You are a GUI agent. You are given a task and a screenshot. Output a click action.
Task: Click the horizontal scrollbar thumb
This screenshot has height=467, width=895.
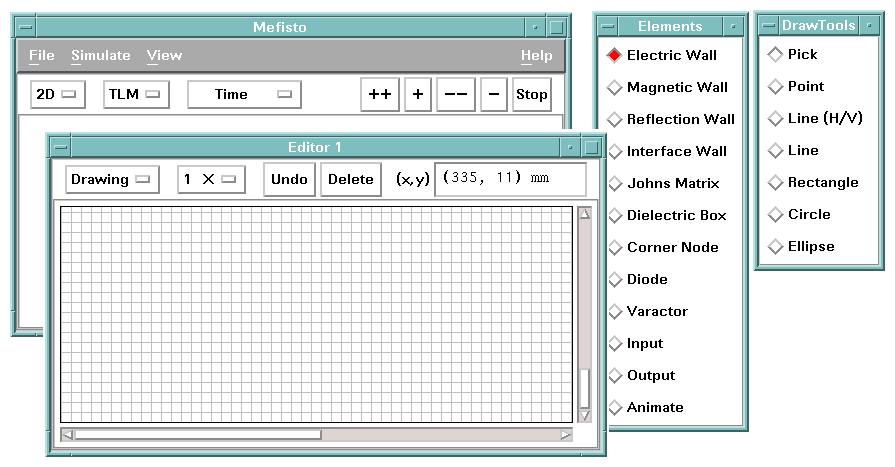pyautogui.click(x=198, y=435)
